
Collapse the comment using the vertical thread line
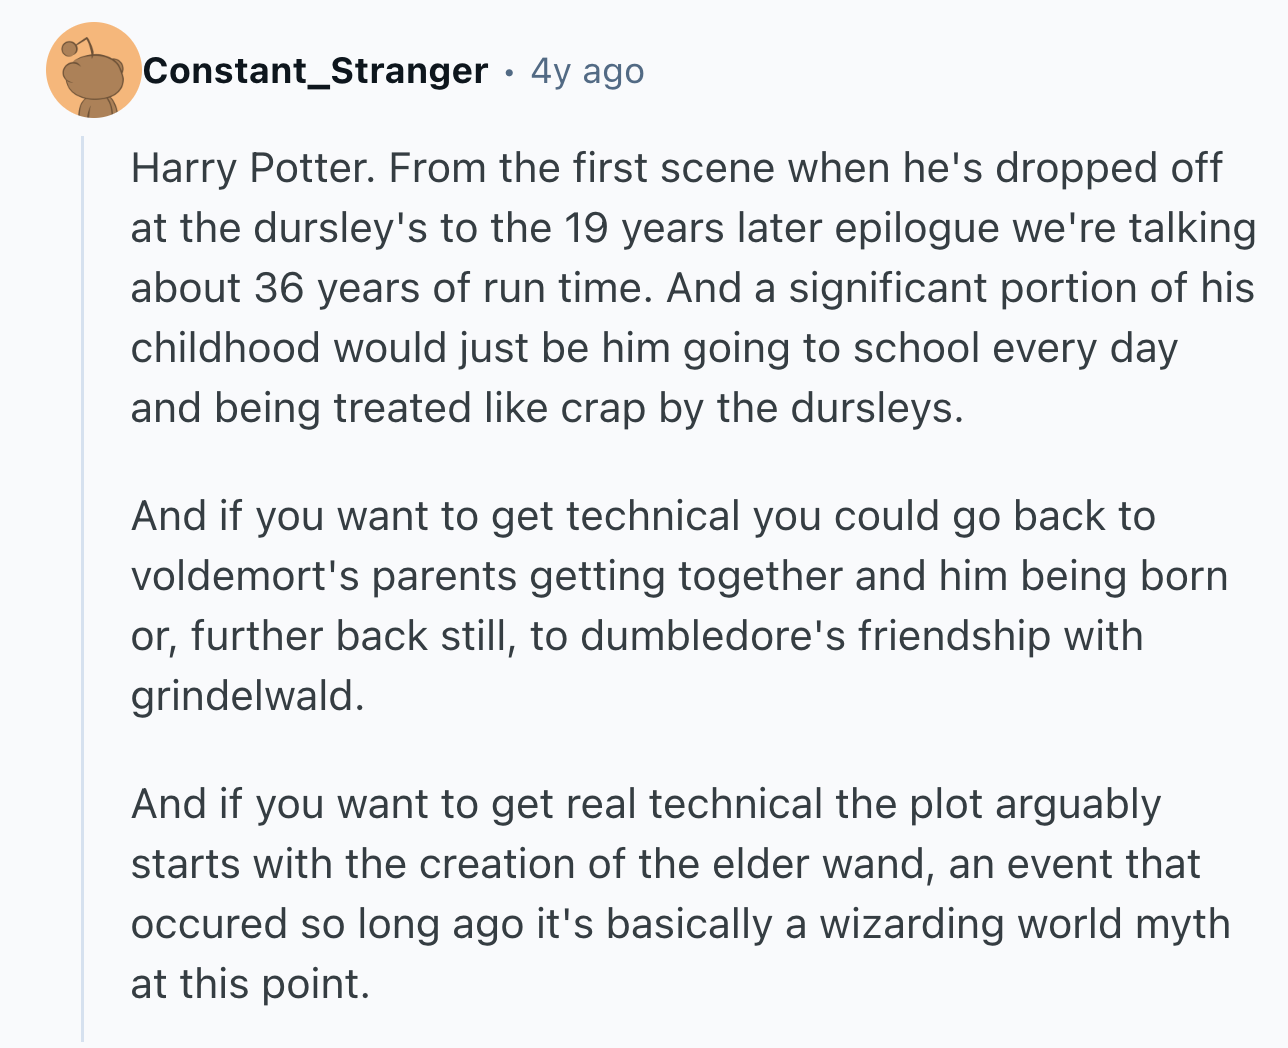tap(82, 588)
